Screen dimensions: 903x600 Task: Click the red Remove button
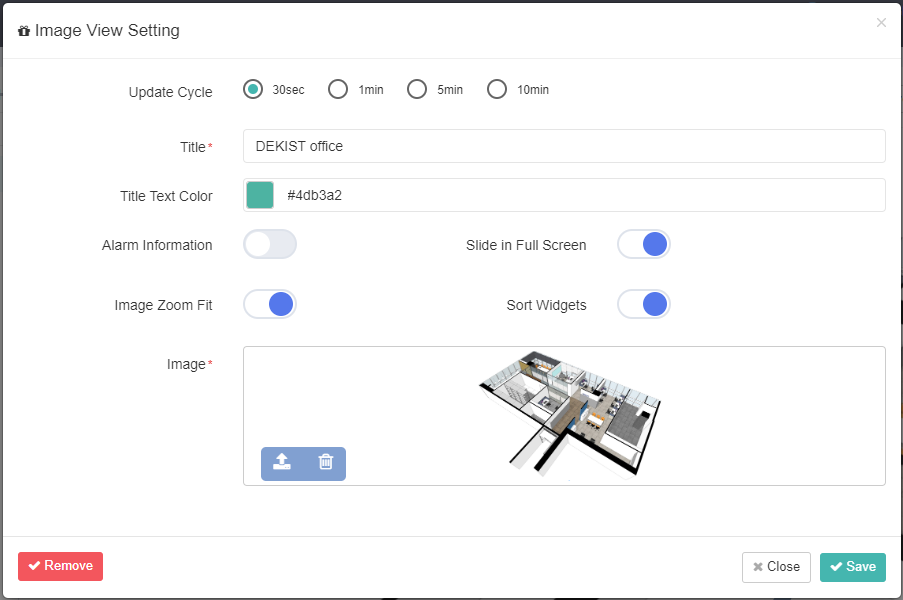pyautogui.click(x=60, y=566)
